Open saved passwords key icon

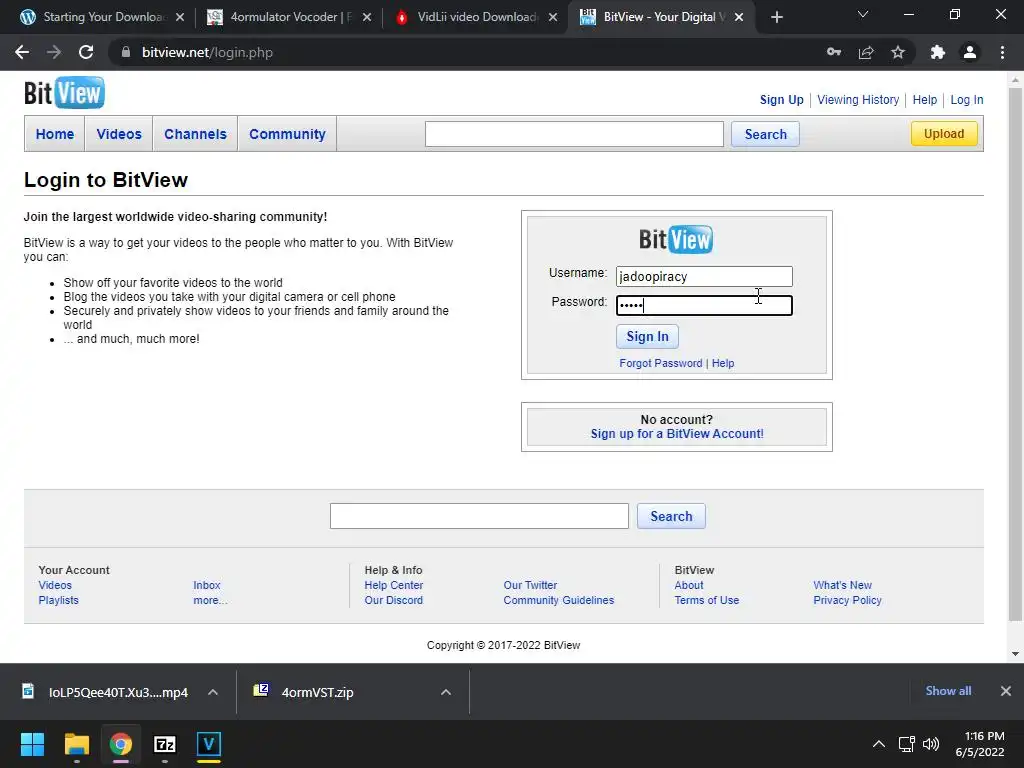(834, 52)
